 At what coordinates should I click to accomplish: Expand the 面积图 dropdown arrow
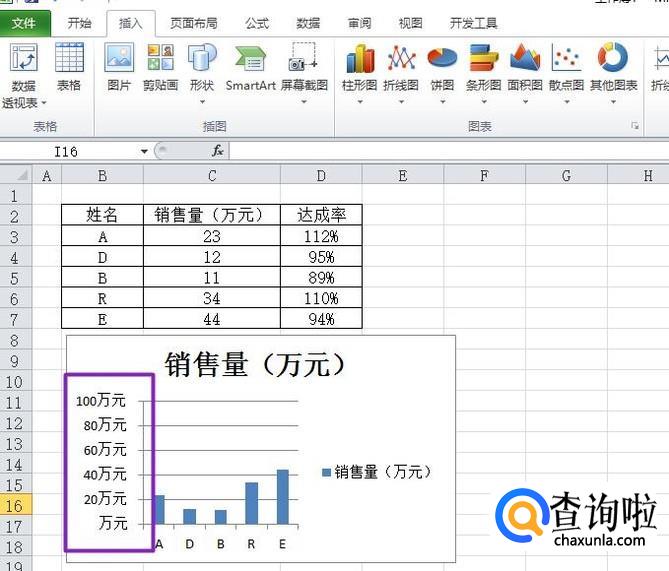click(x=525, y=102)
